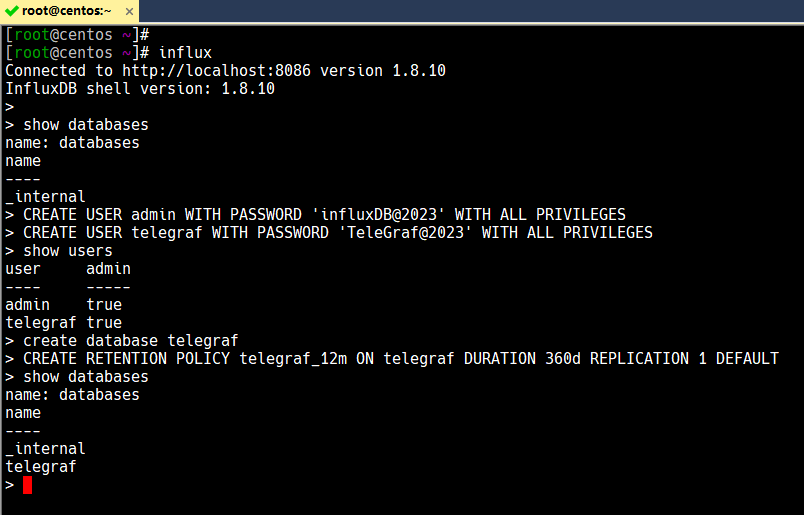Screen dimensions: 804x515
Task: Click the last 'telegraf' database name output
Action: (x=41, y=467)
